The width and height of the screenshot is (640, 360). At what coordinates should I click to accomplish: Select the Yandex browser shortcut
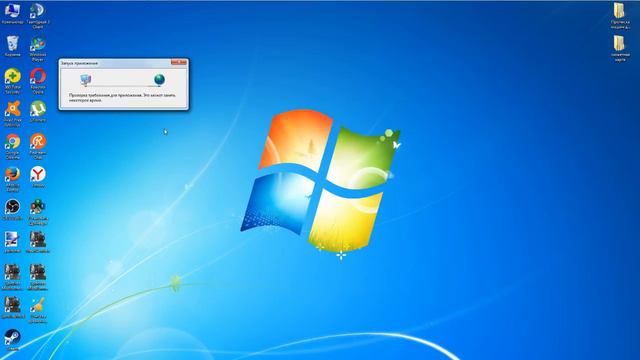[x=38, y=177]
